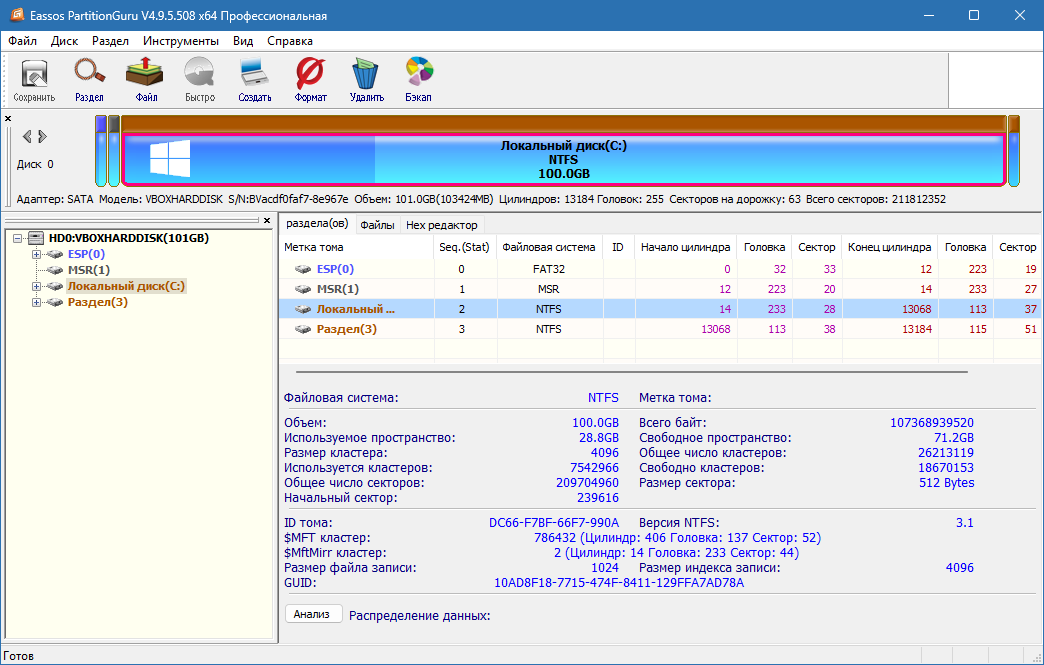Select MSR(1) in the disk tree

(x=89, y=270)
